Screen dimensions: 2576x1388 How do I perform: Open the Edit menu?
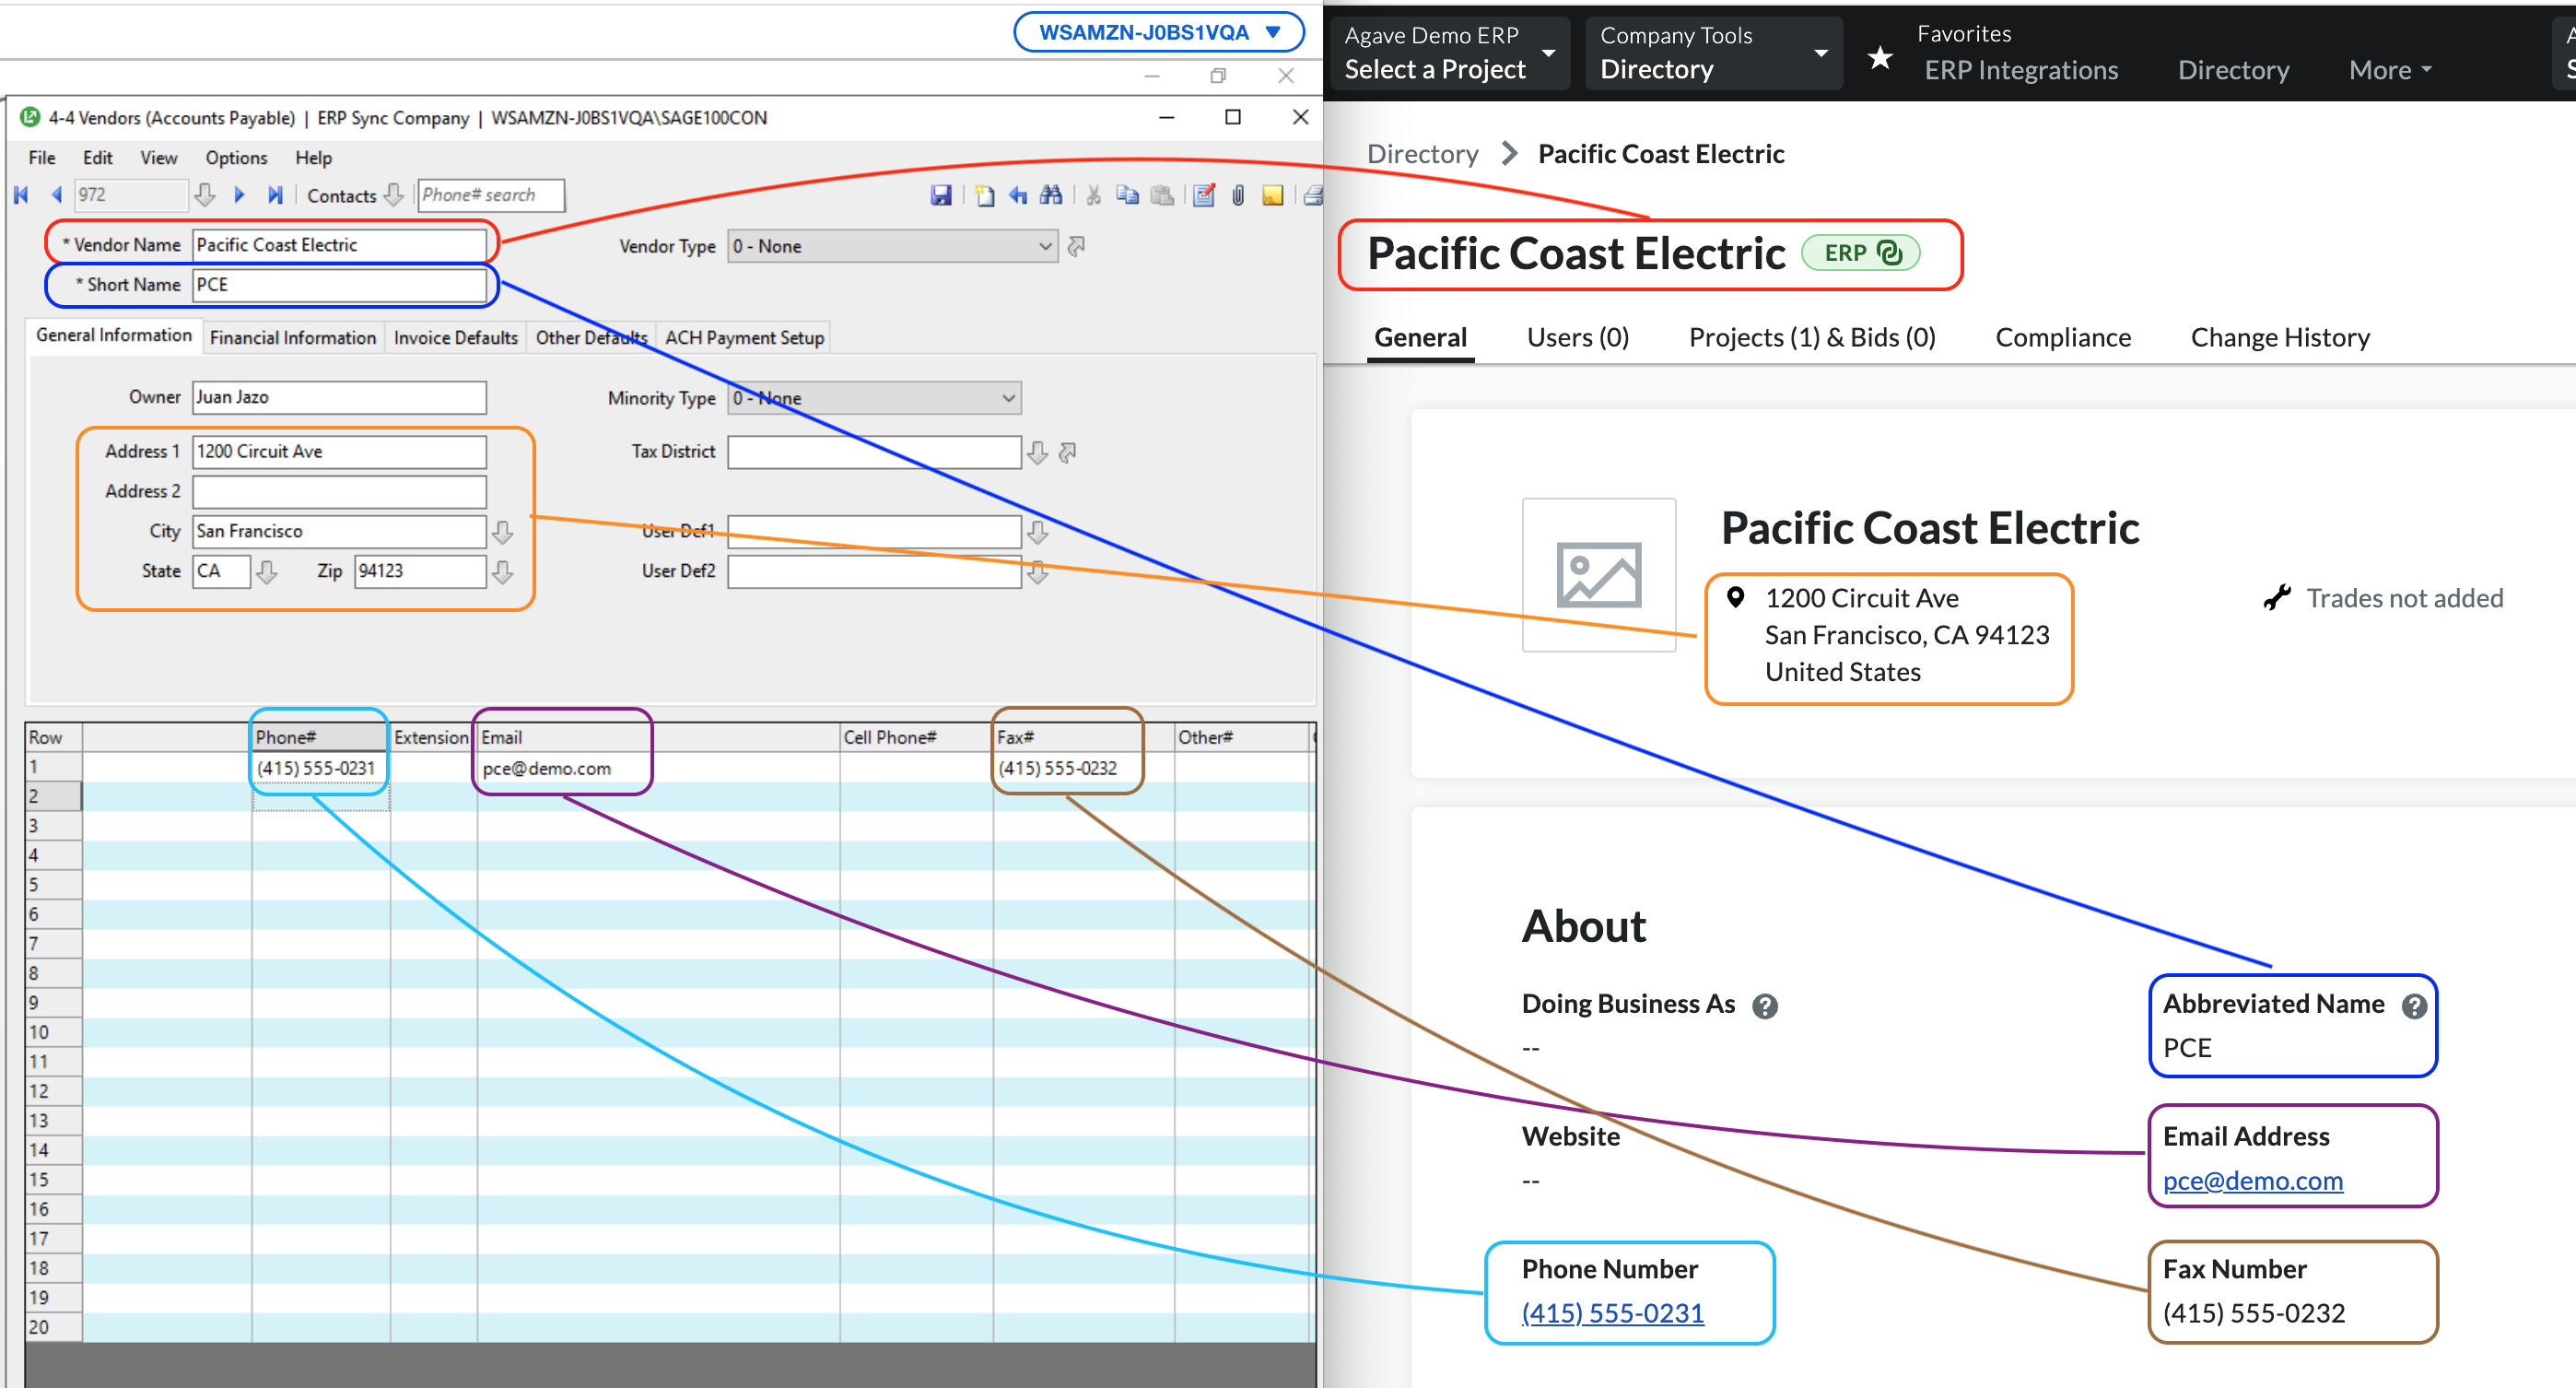click(x=97, y=157)
